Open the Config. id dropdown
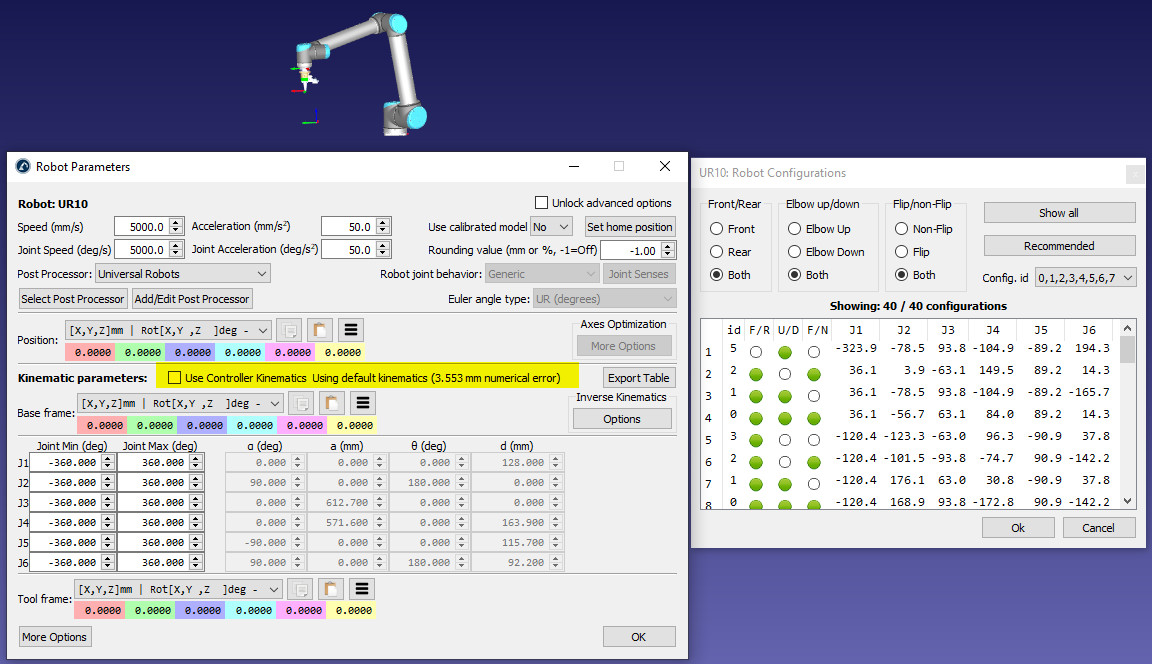 (x=1085, y=277)
